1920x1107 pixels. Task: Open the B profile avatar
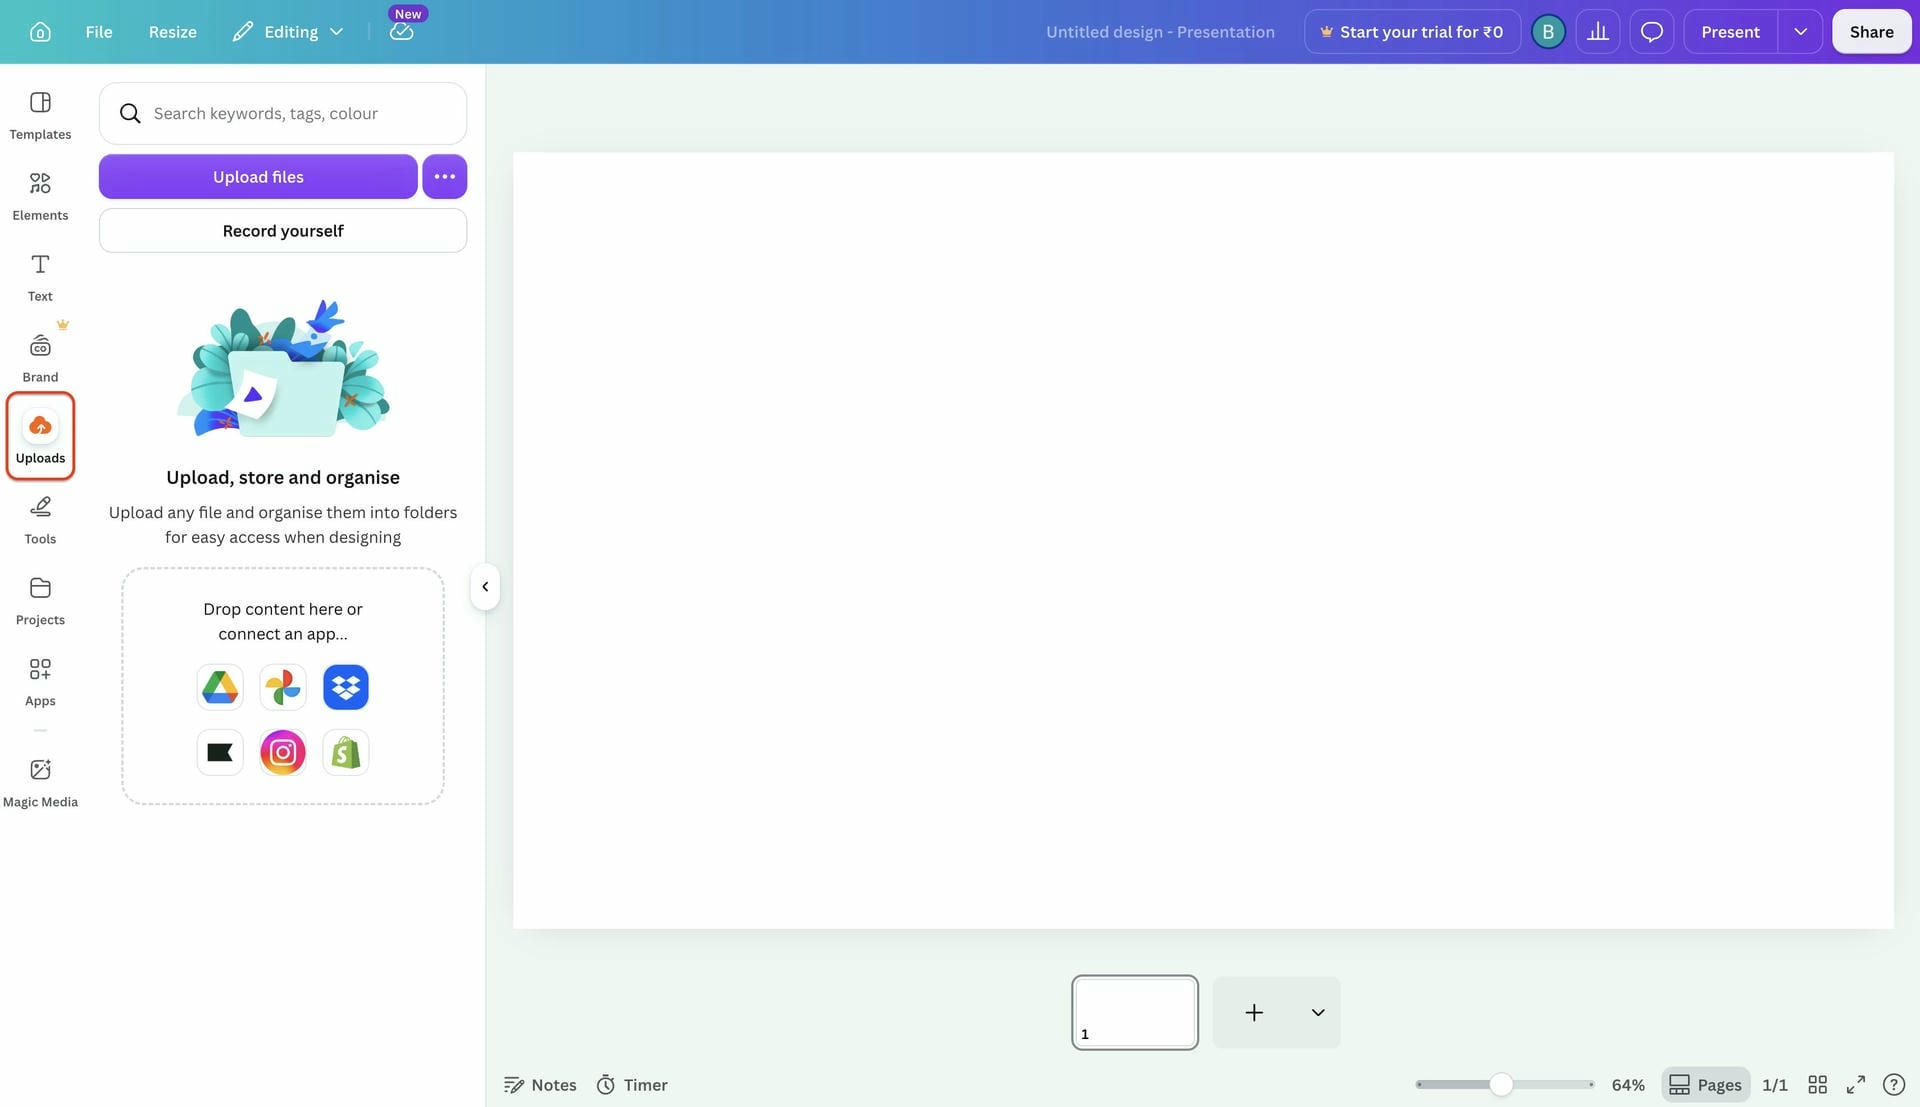point(1548,32)
